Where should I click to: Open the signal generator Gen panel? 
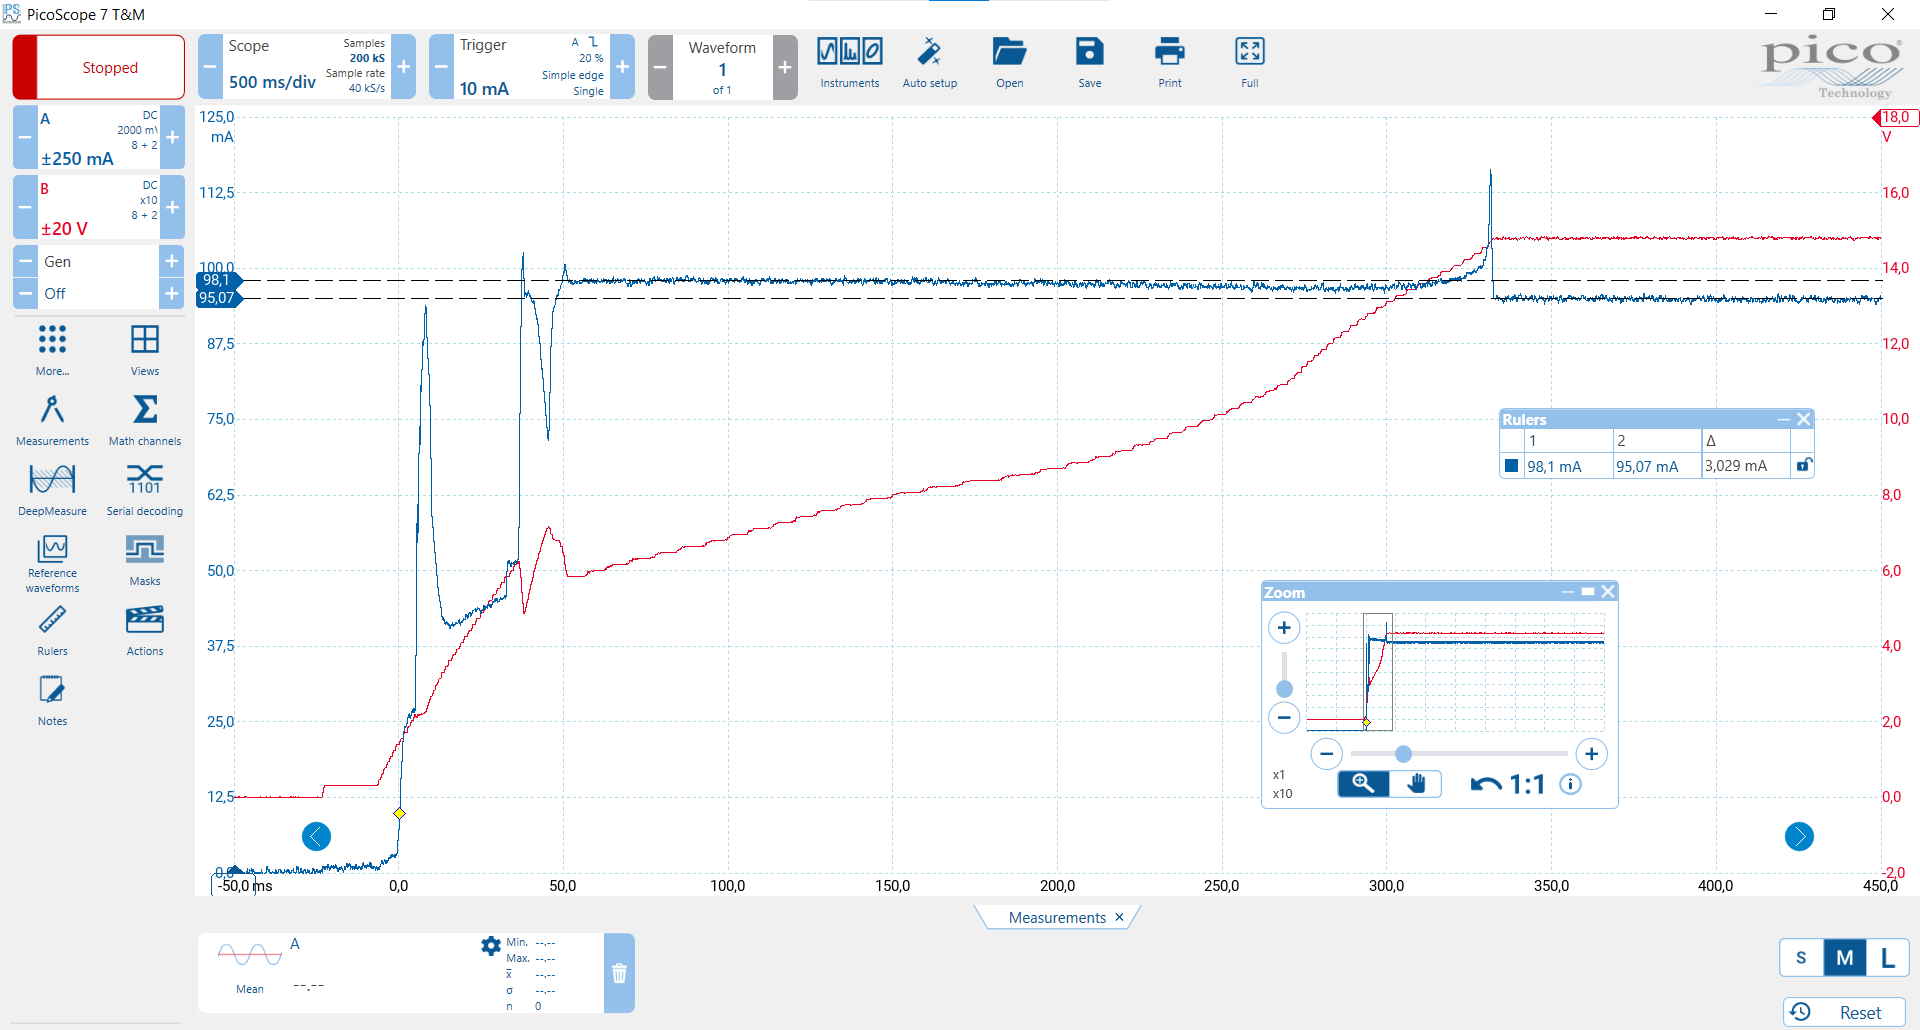click(x=98, y=261)
